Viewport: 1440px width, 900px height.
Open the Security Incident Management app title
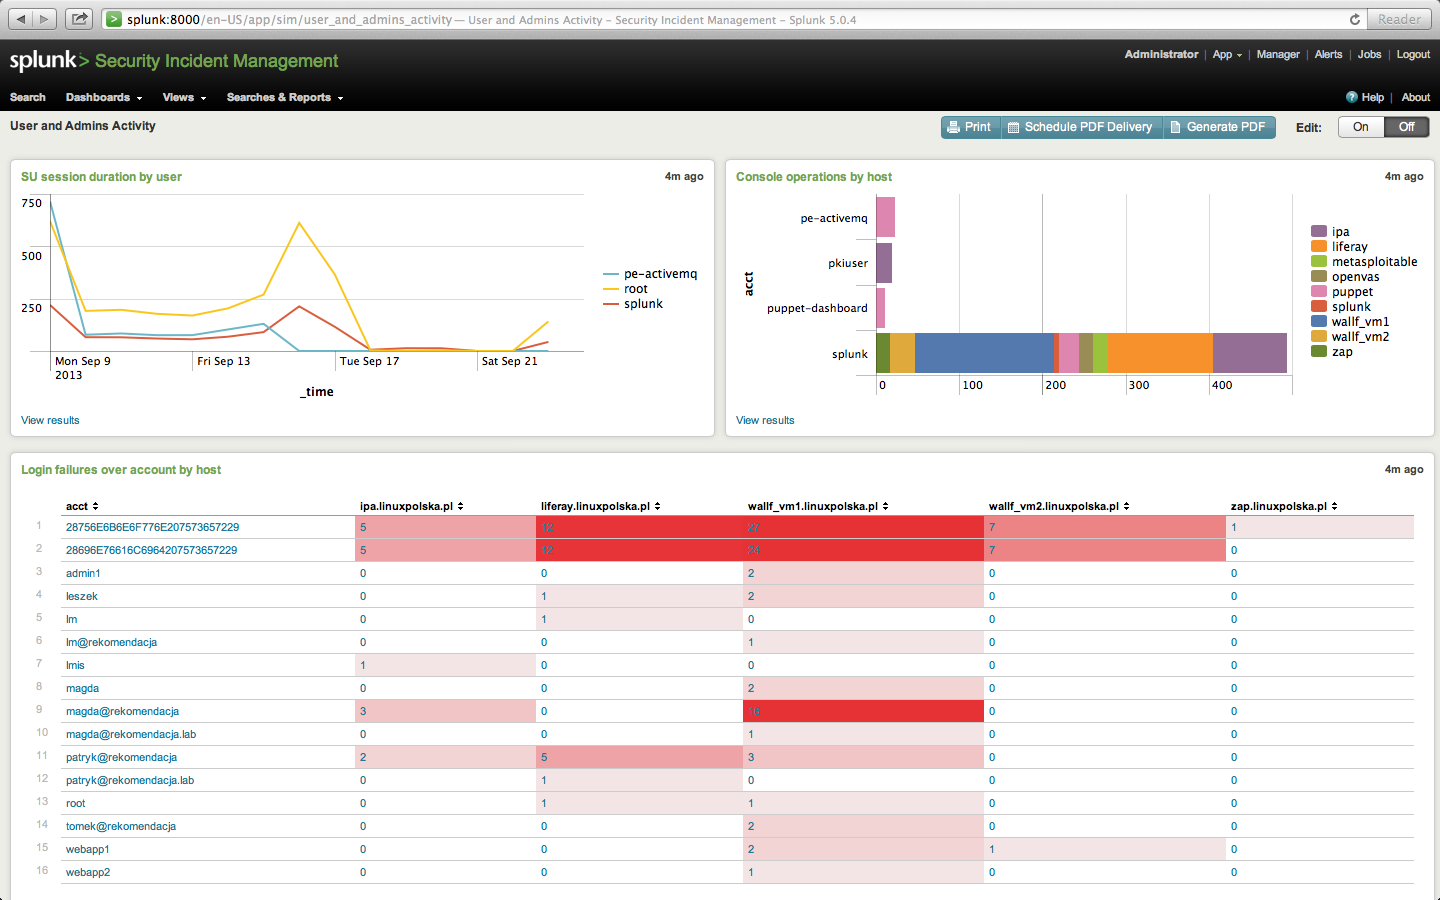[x=216, y=61]
